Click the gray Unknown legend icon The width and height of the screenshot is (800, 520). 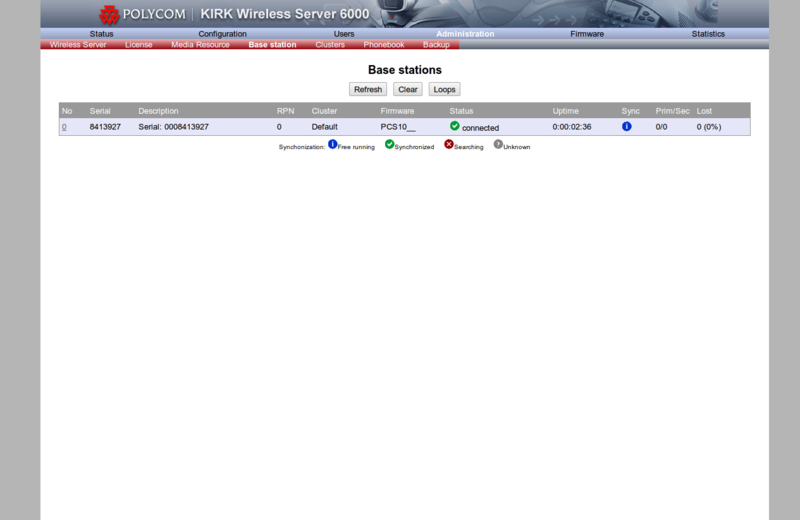(x=498, y=144)
